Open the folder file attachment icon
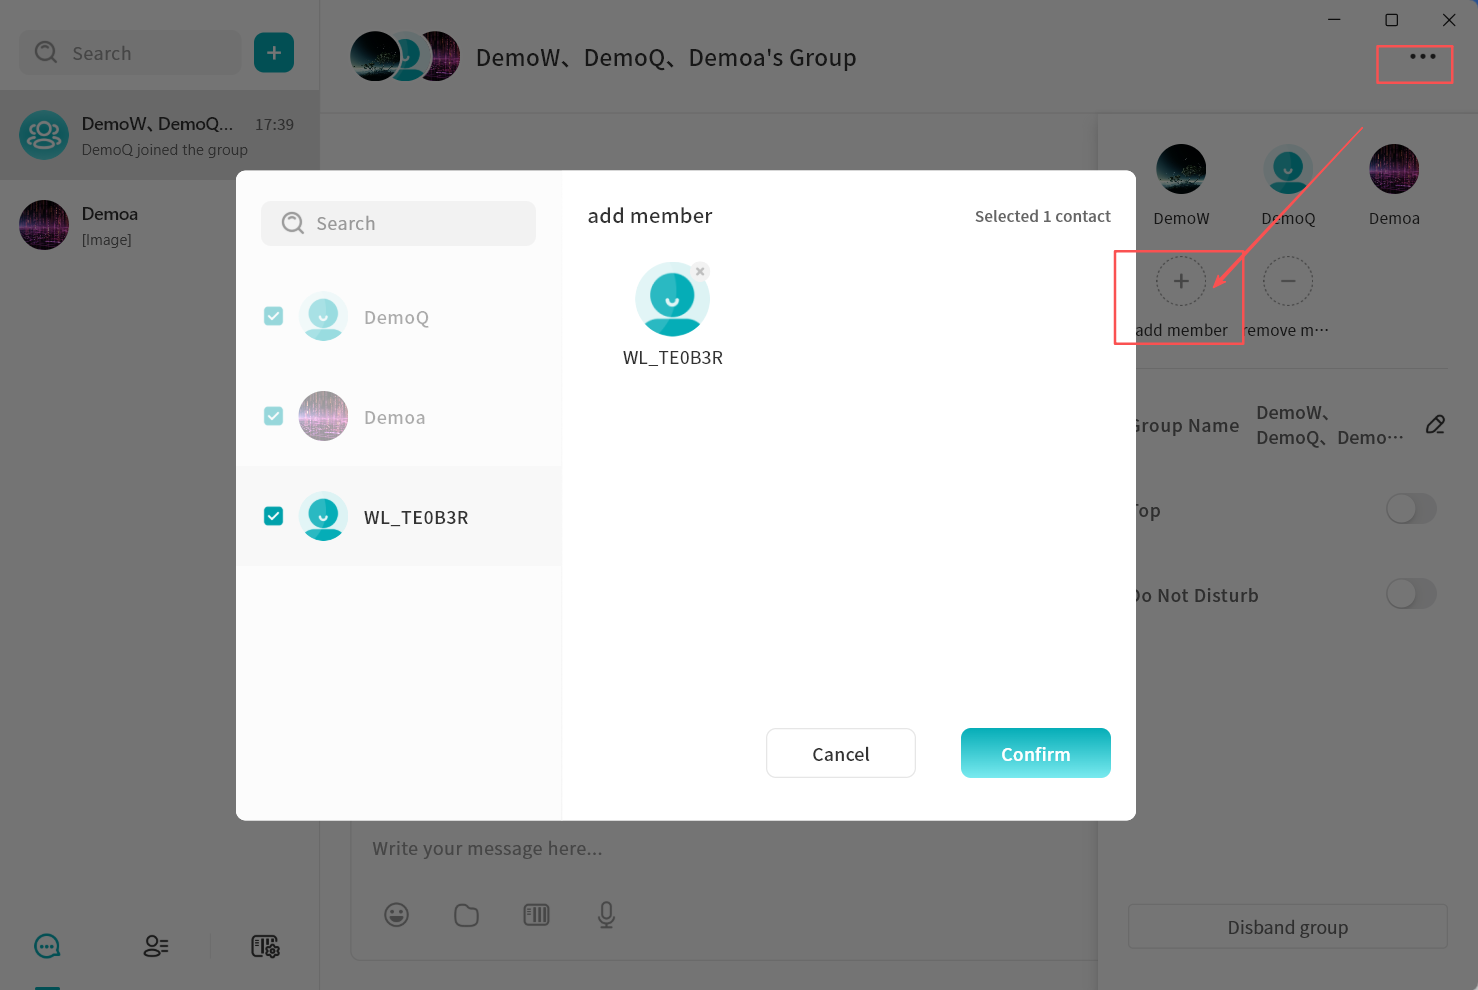The height and width of the screenshot is (990, 1478). coord(466,914)
